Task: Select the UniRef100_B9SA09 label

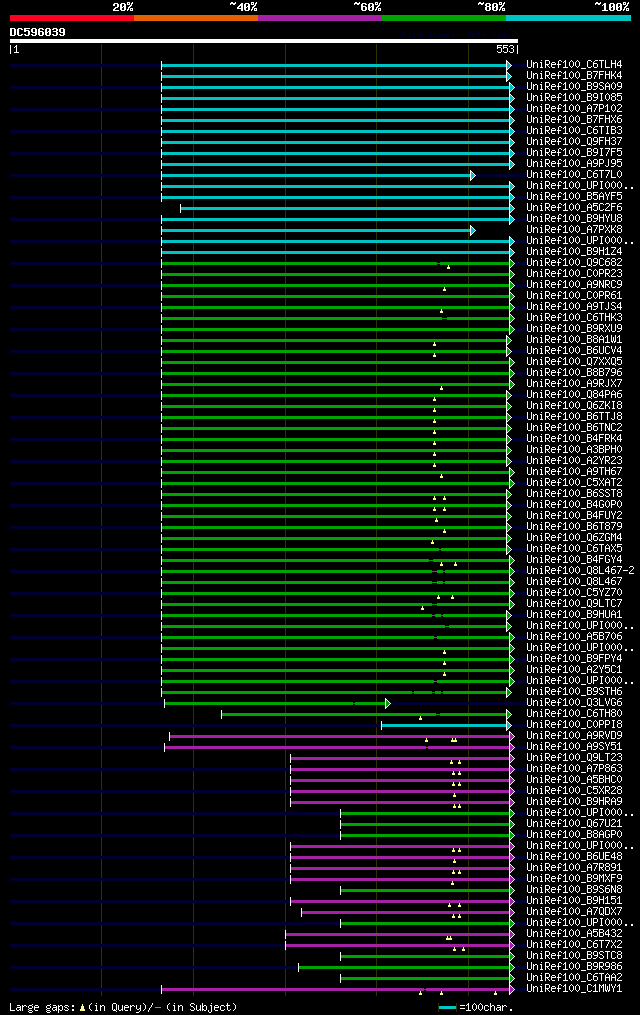Action: coord(574,87)
